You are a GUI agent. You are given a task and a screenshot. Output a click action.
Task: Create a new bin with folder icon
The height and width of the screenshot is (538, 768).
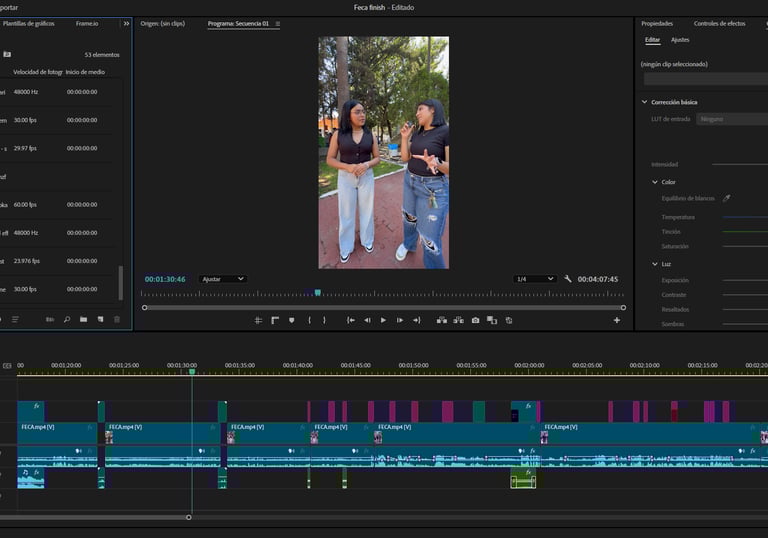pos(84,320)
